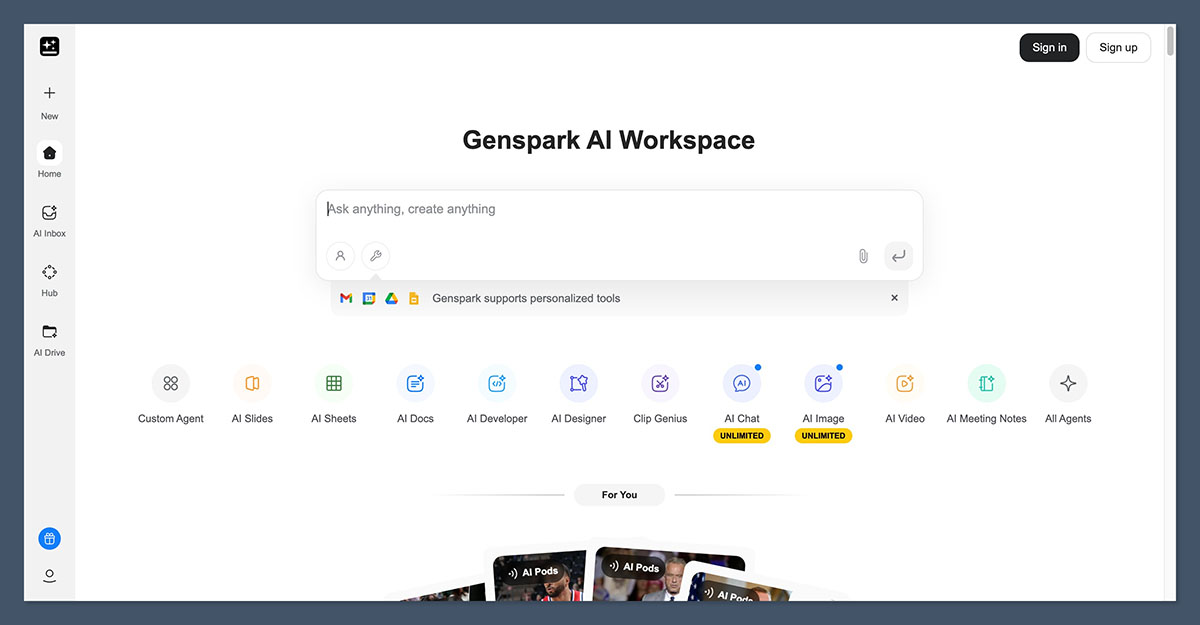Click the paperclip attachment icon
Screen dimensions: 1200x625
[862, 256]
